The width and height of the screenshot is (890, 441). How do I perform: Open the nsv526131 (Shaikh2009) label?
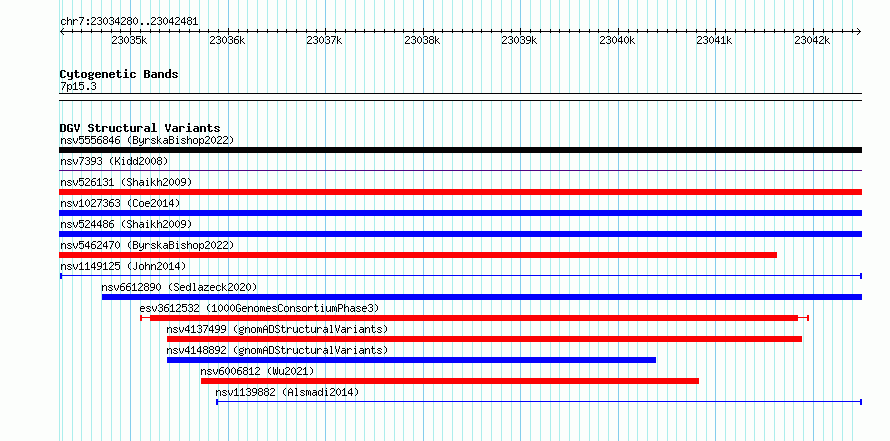point(126,182)
